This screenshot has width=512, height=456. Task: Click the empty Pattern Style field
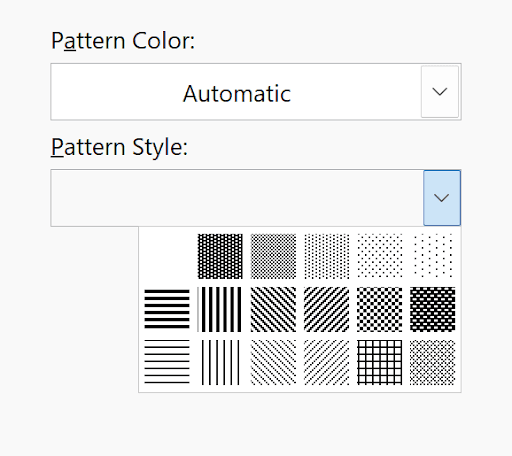[237, 198]
